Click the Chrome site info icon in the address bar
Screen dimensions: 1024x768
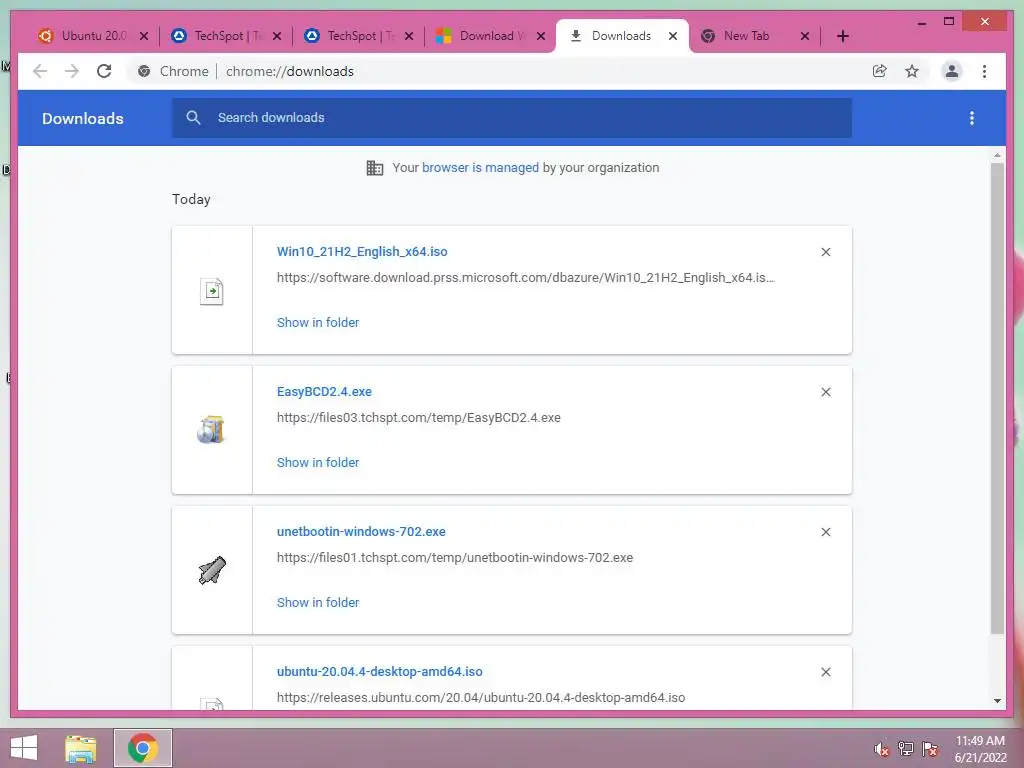tap(144, 71)
